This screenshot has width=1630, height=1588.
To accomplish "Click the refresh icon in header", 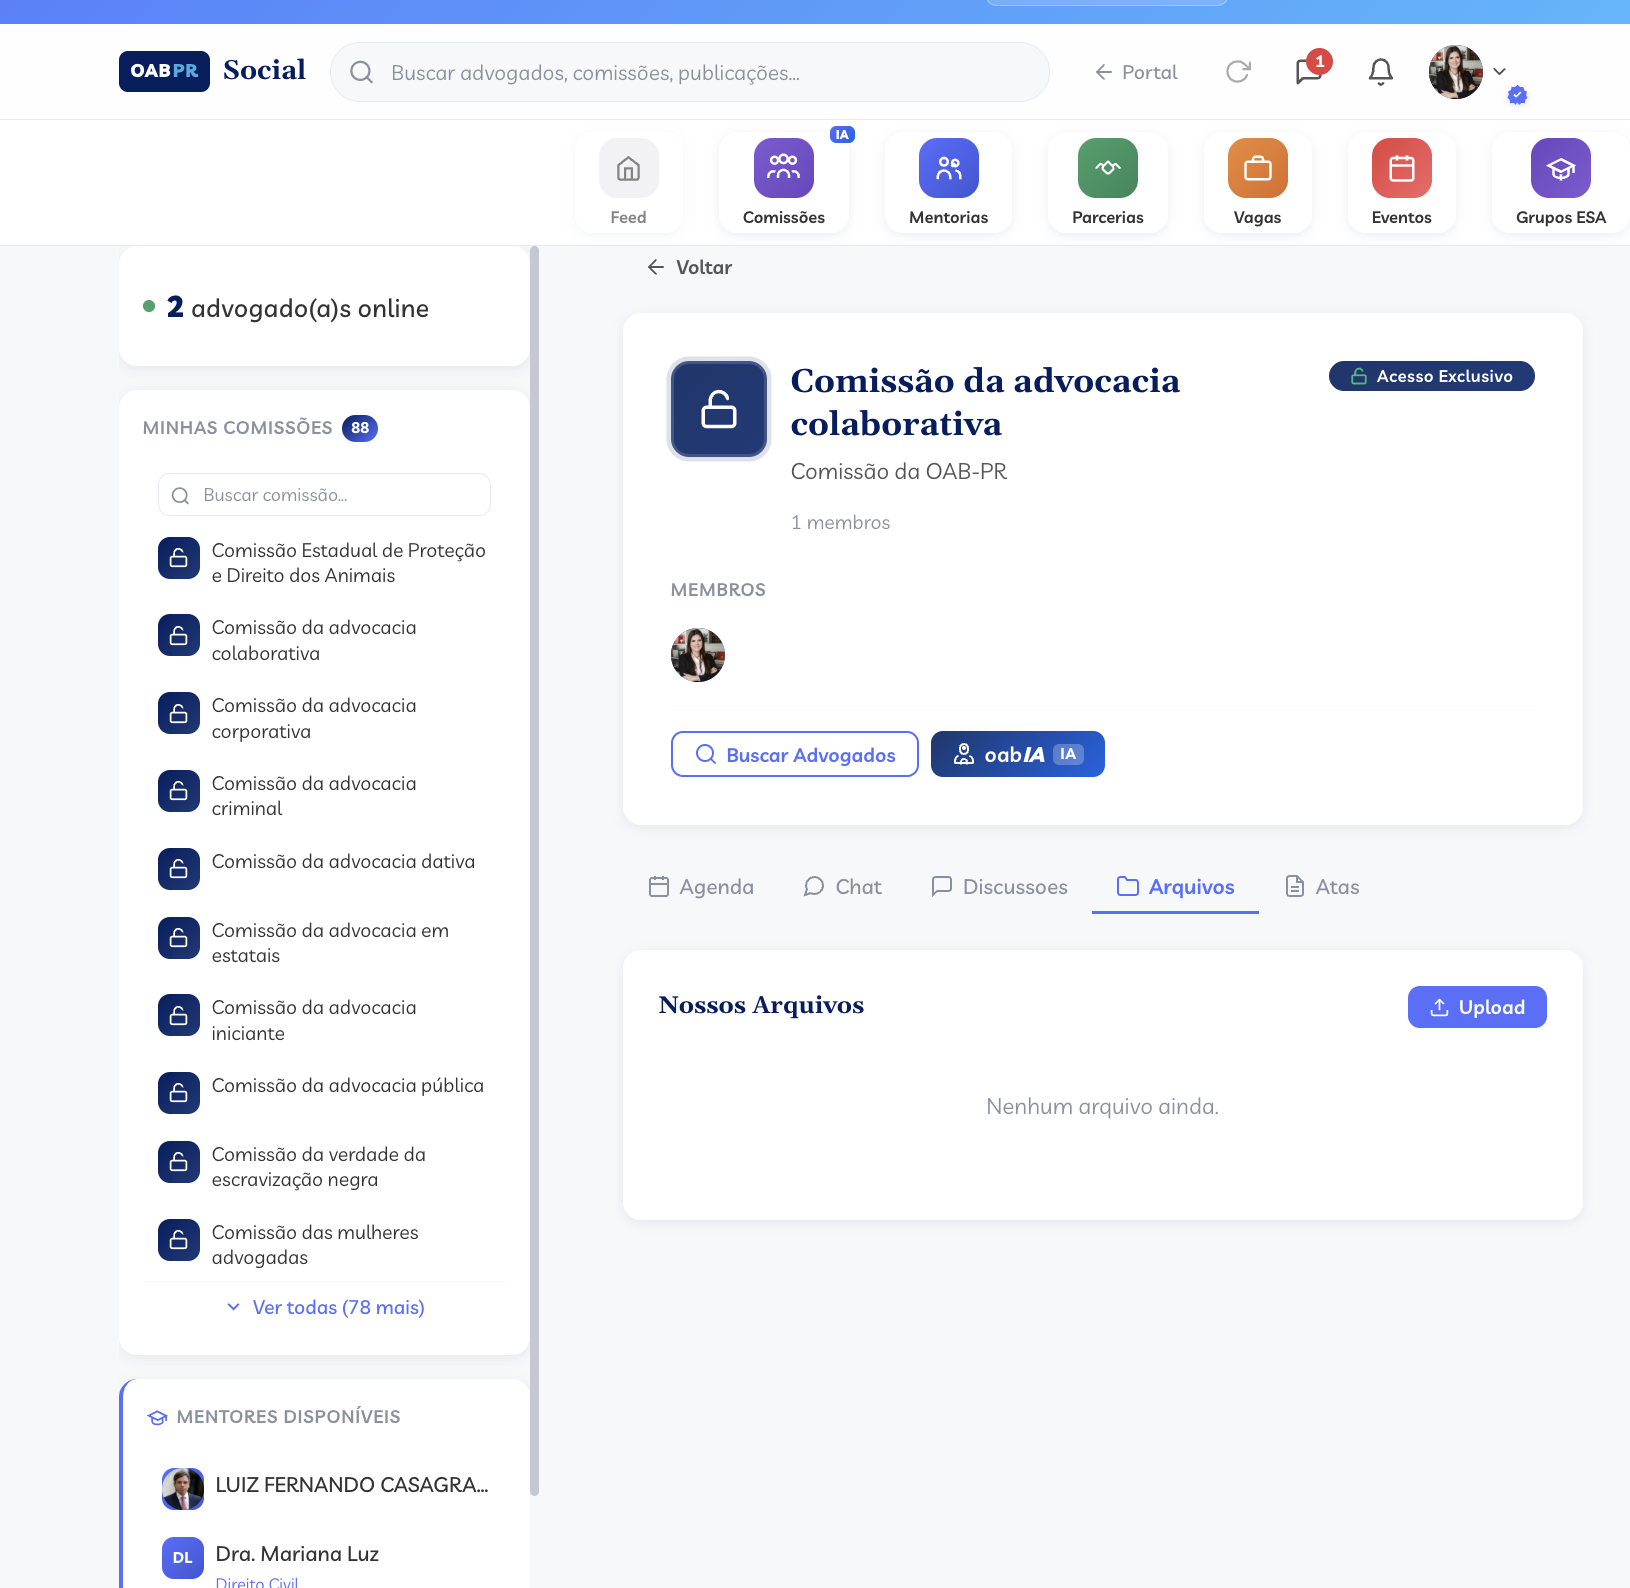I will (1238, 72).
